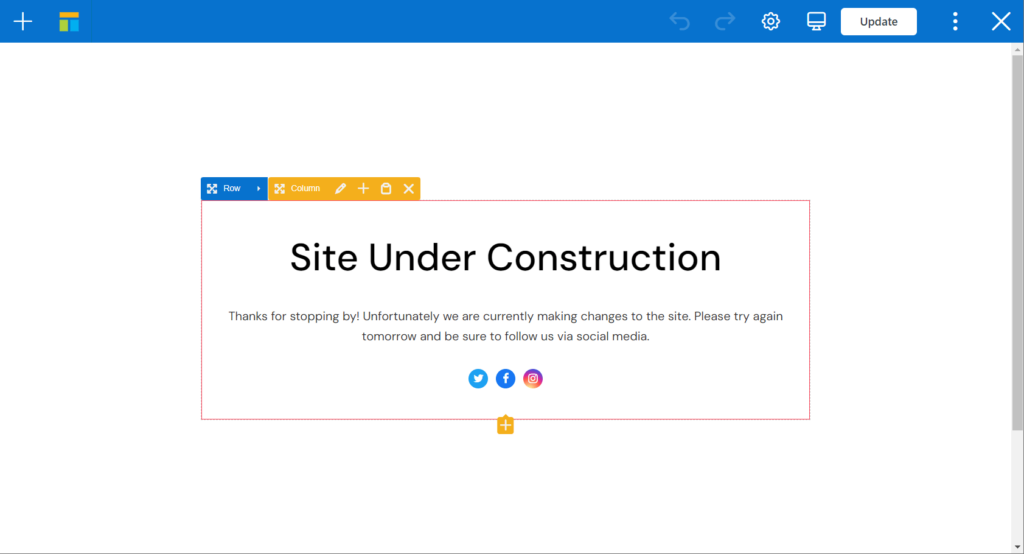Click the vertical scrollbar thumb
Screen dimensions: 1024x554
1017,243
